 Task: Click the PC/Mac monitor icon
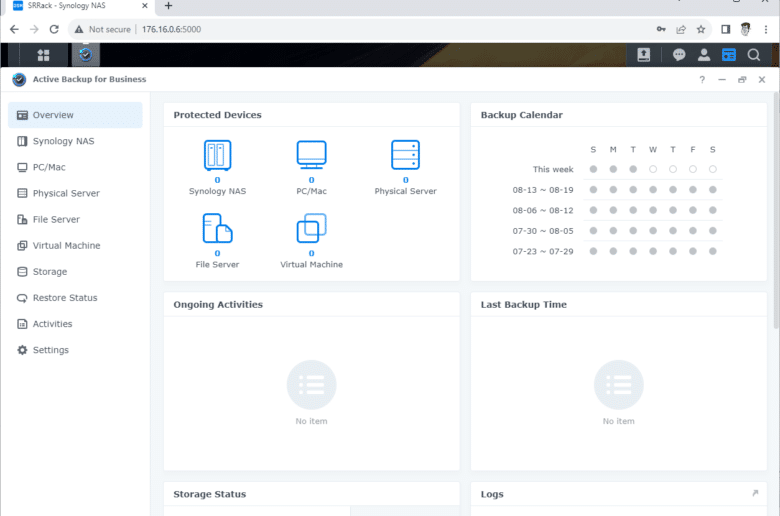coord(311,155)
